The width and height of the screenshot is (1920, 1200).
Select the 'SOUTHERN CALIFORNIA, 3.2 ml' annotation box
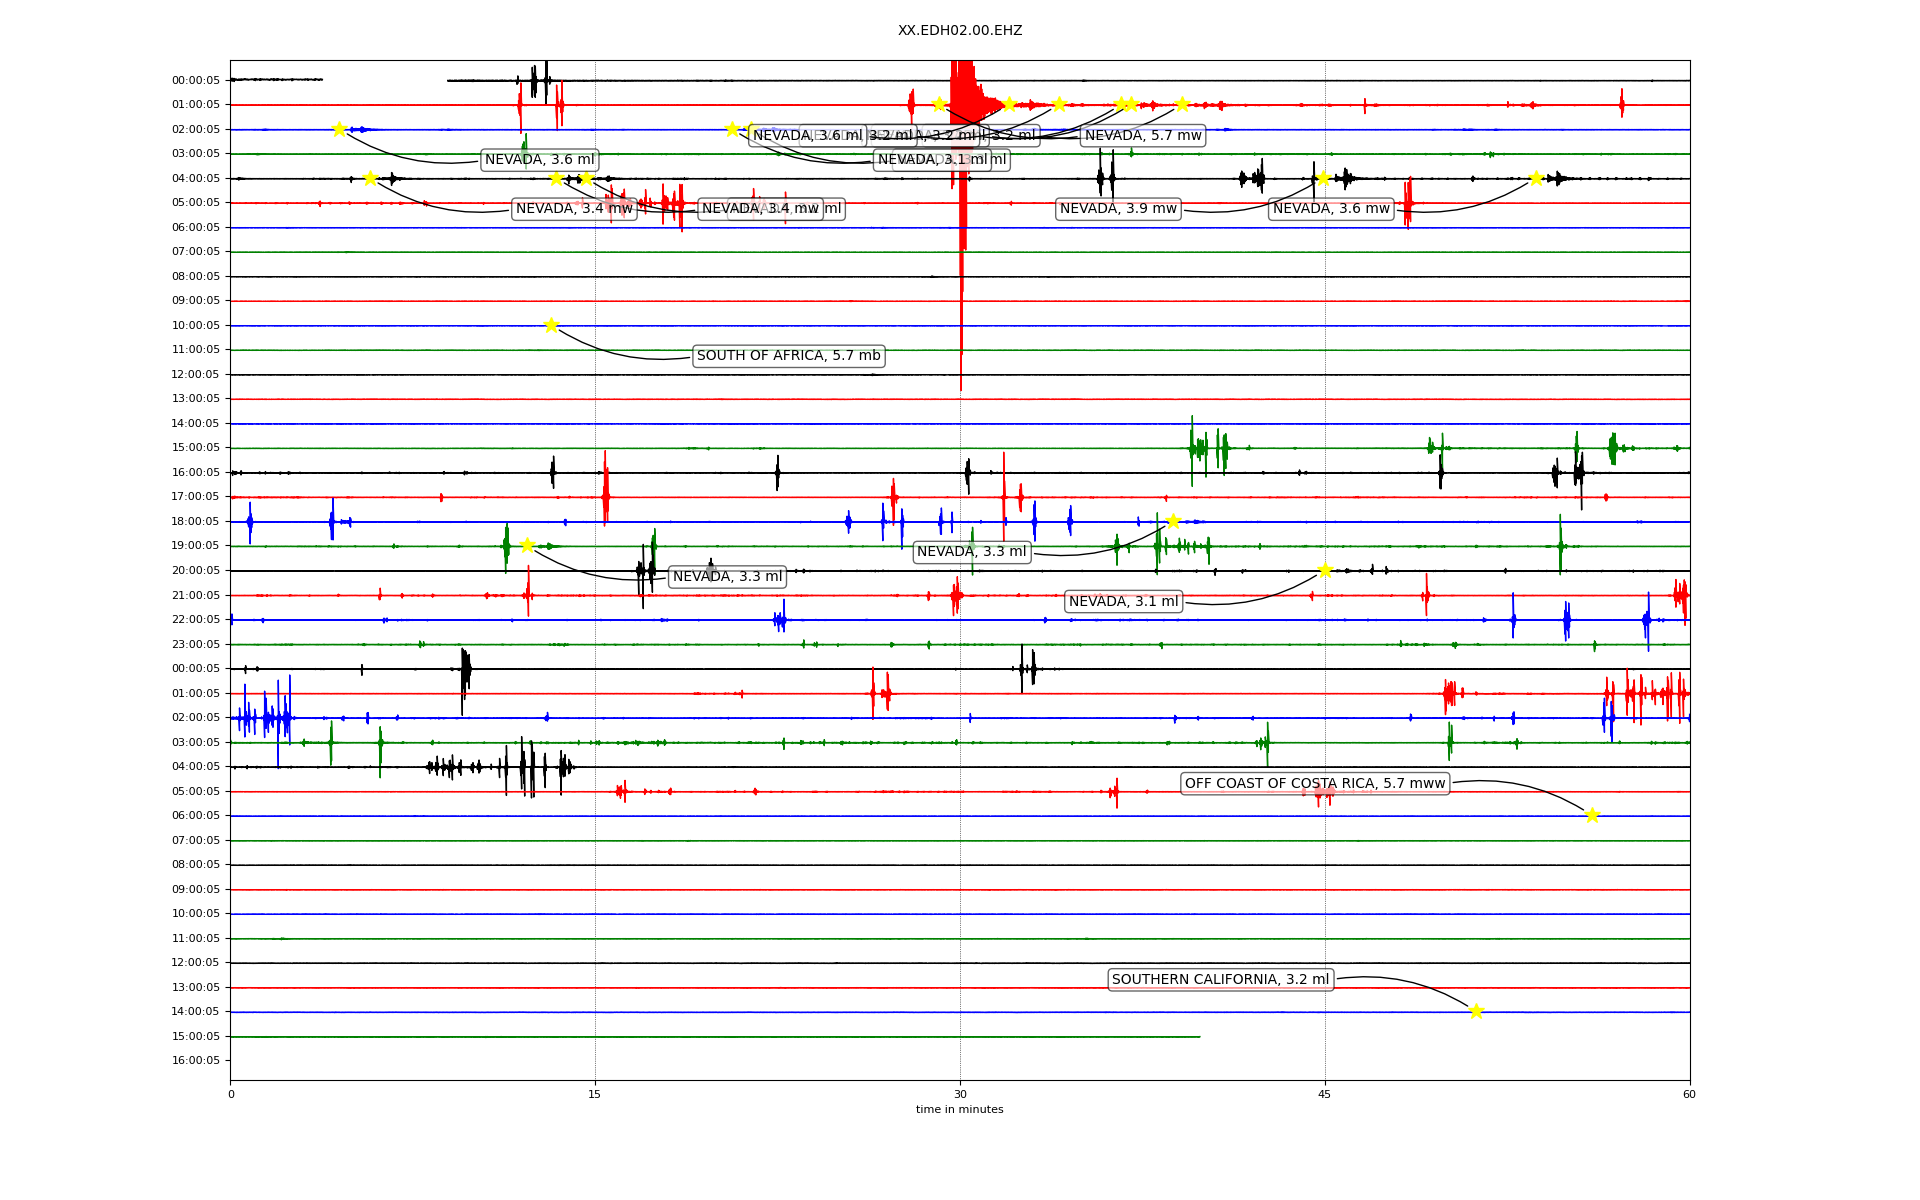[1220, 980]
